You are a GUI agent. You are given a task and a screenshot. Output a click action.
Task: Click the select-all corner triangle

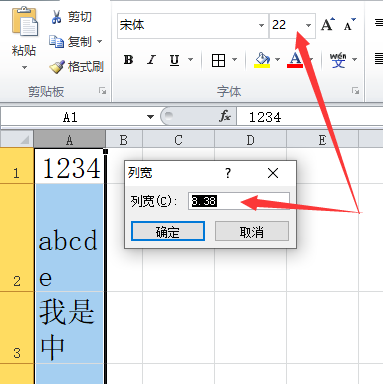17,139
